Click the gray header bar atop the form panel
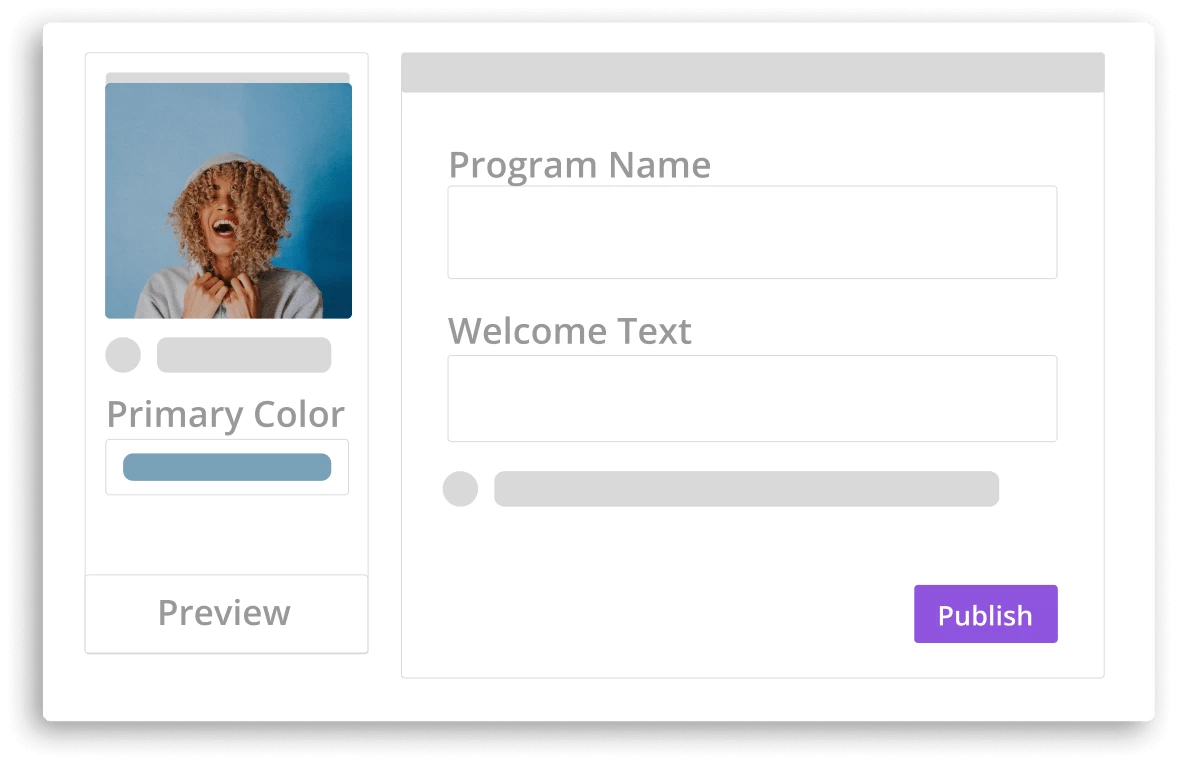The height and width of the screenshot is (764, 1177). tap(753, 72)
